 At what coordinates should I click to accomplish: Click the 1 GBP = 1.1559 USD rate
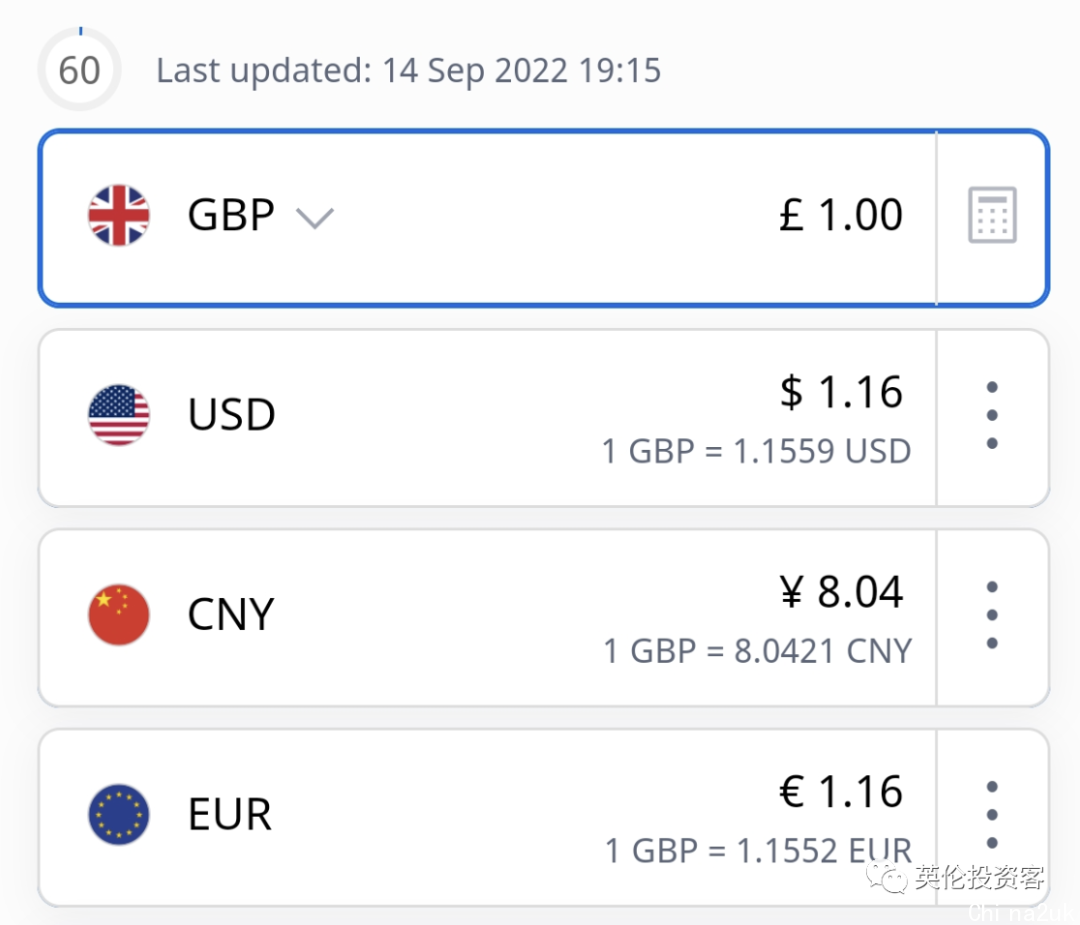[x=756, y=452]
